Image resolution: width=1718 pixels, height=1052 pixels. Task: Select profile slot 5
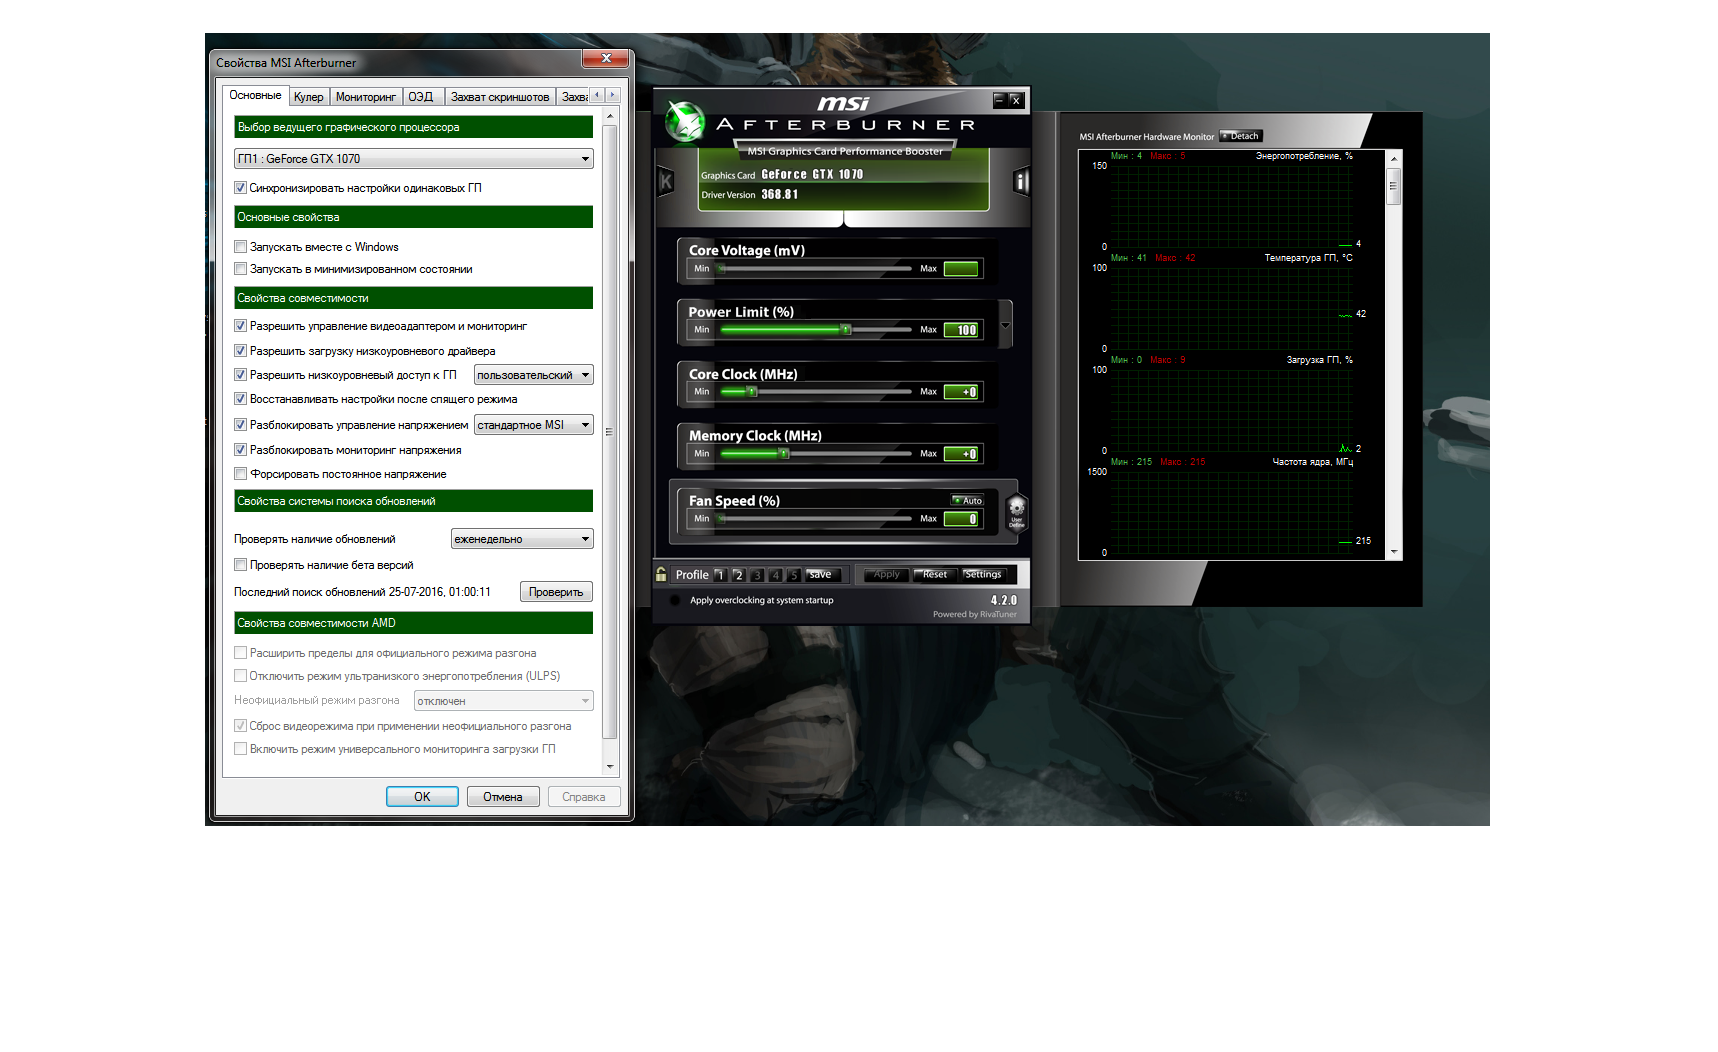pyautogui.click(x=794, y=575)
